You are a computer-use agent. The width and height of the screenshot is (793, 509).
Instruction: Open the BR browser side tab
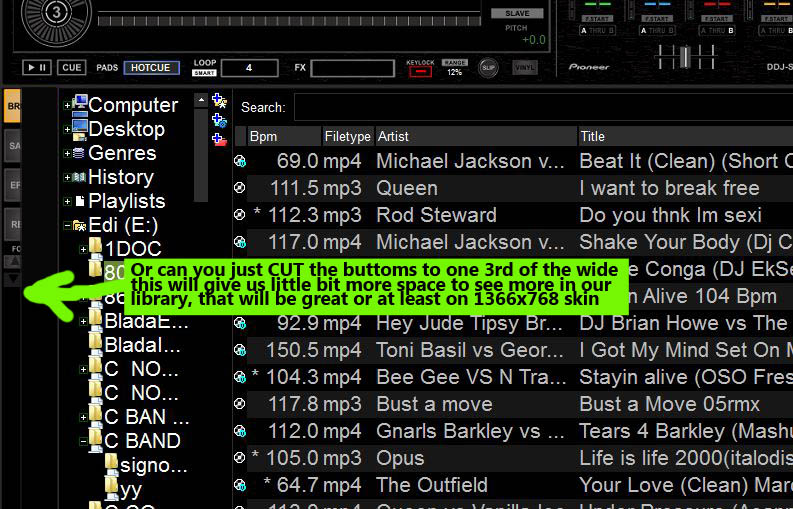(12, 106)
